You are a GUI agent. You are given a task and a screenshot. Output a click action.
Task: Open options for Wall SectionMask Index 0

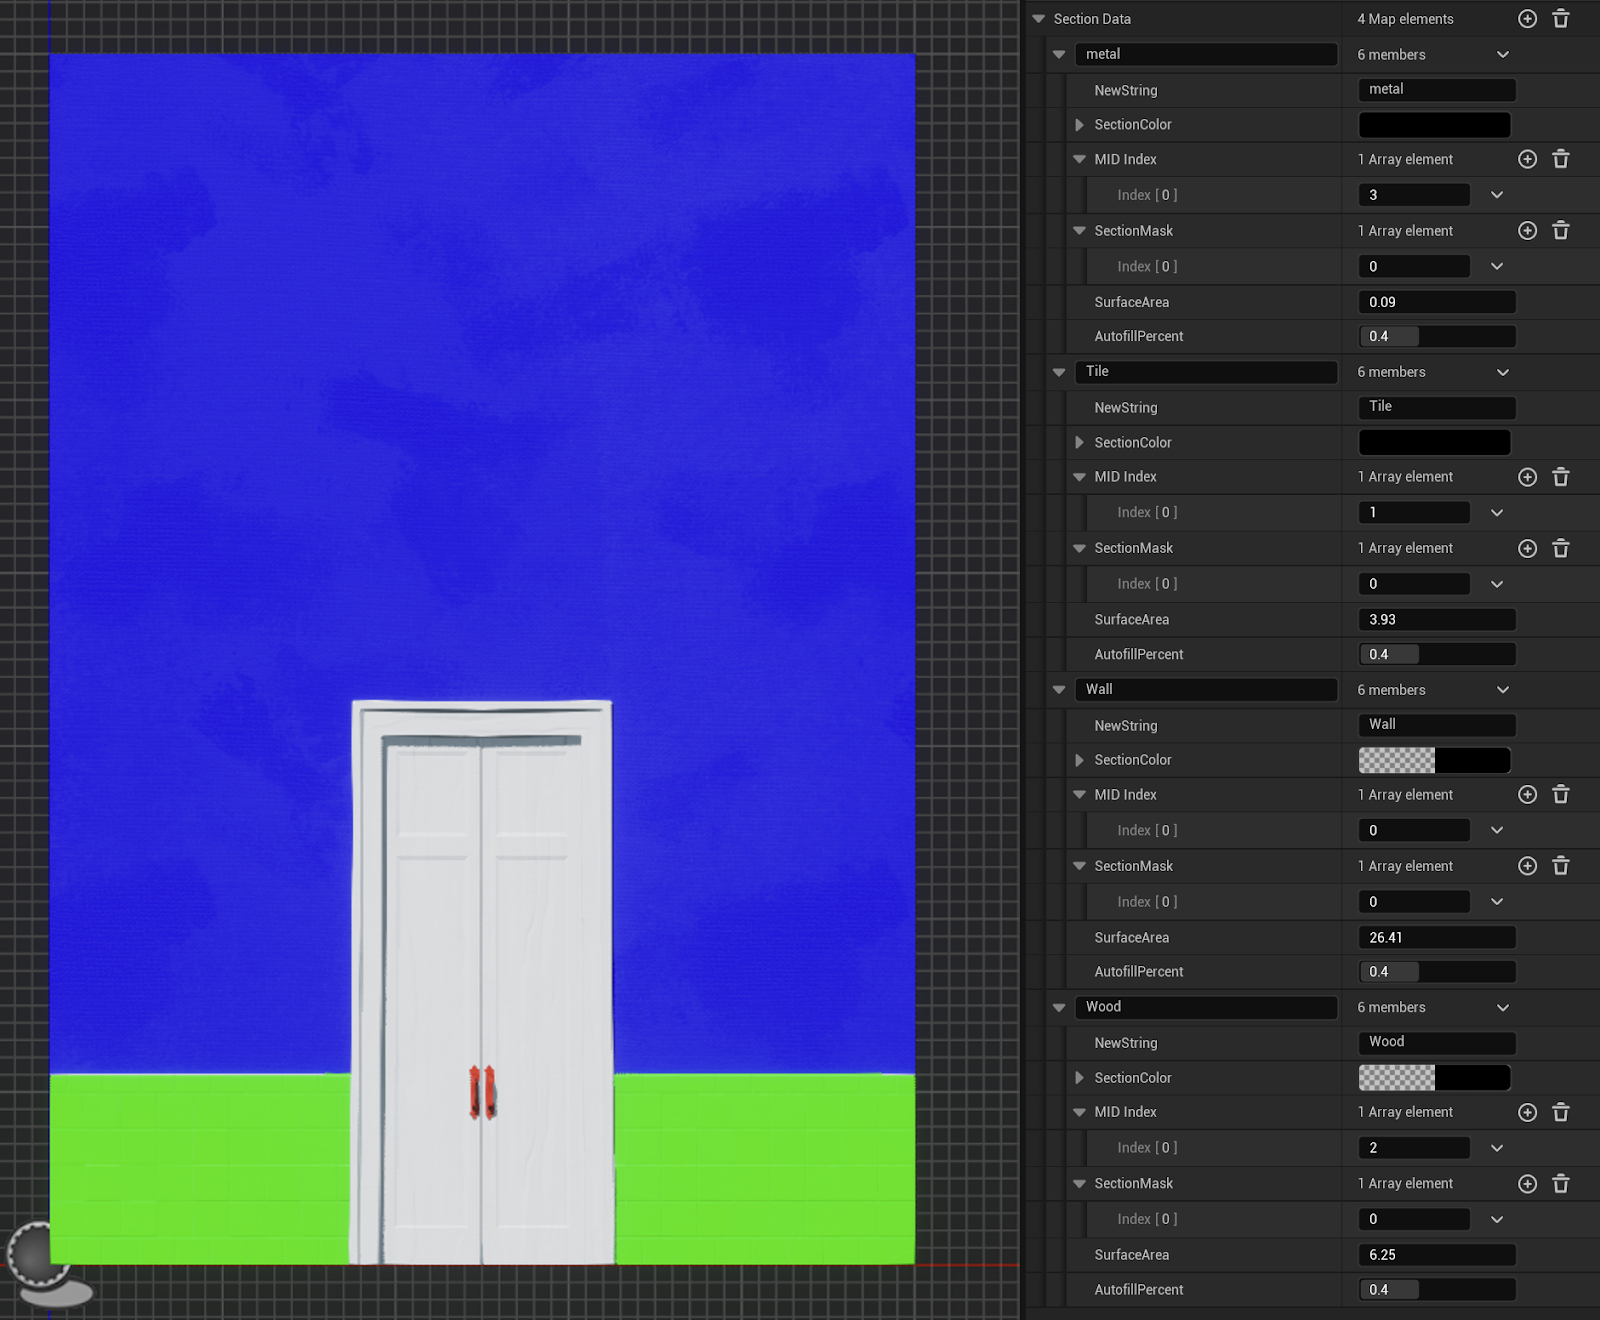[1496, 902]
